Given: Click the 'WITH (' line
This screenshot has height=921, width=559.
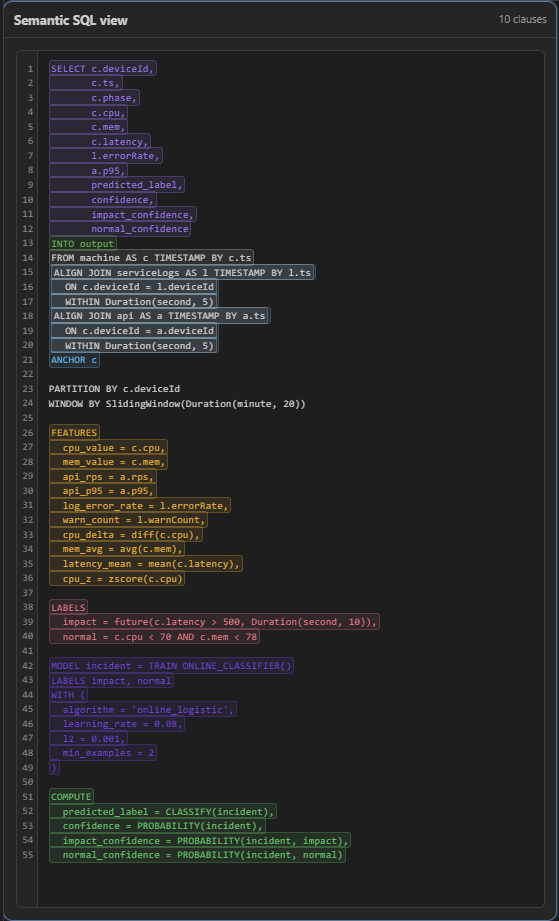Looking at the screenshot, I should (x=69, y=694).
